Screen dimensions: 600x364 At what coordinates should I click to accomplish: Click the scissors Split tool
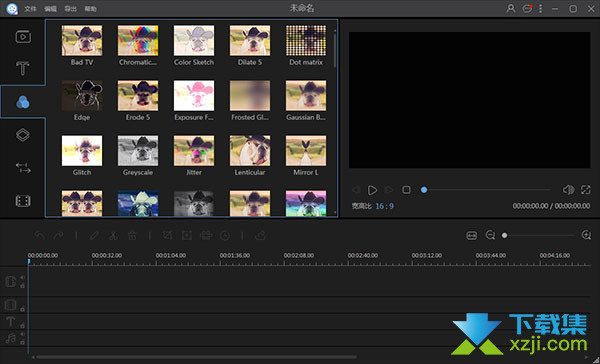point(113,235)
